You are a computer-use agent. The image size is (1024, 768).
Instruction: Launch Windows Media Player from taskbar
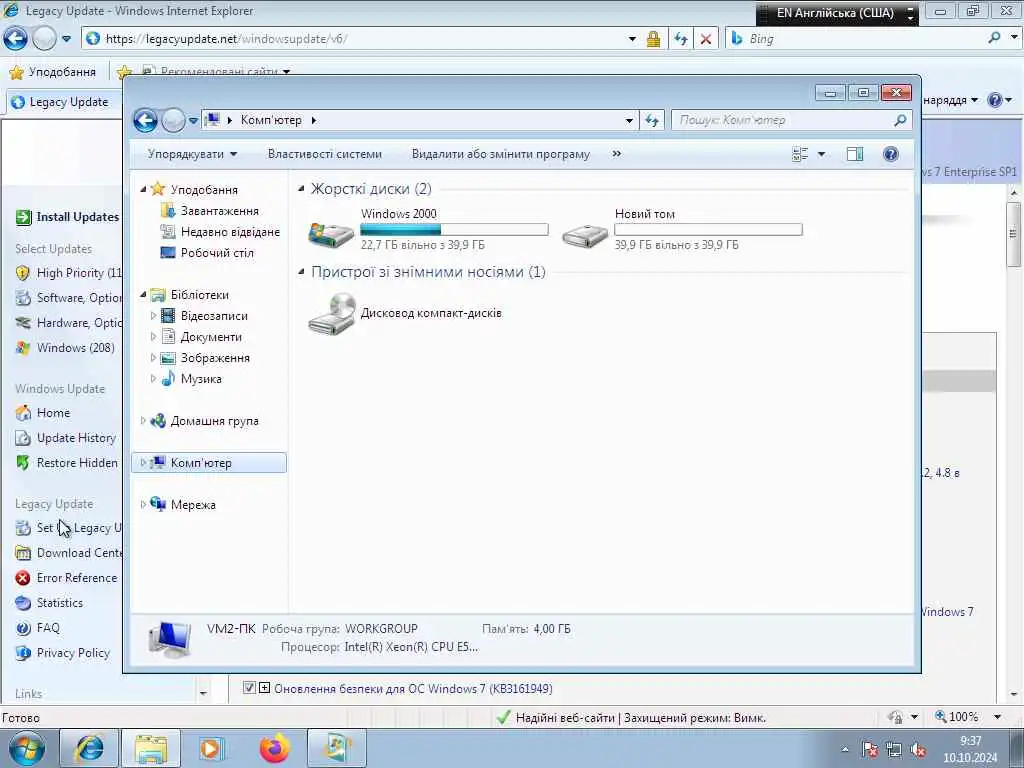tap(212, 748)
